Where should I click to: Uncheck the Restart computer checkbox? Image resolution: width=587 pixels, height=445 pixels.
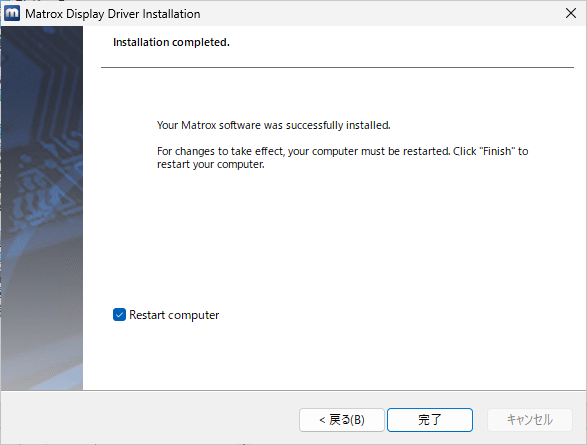[119, 315]
